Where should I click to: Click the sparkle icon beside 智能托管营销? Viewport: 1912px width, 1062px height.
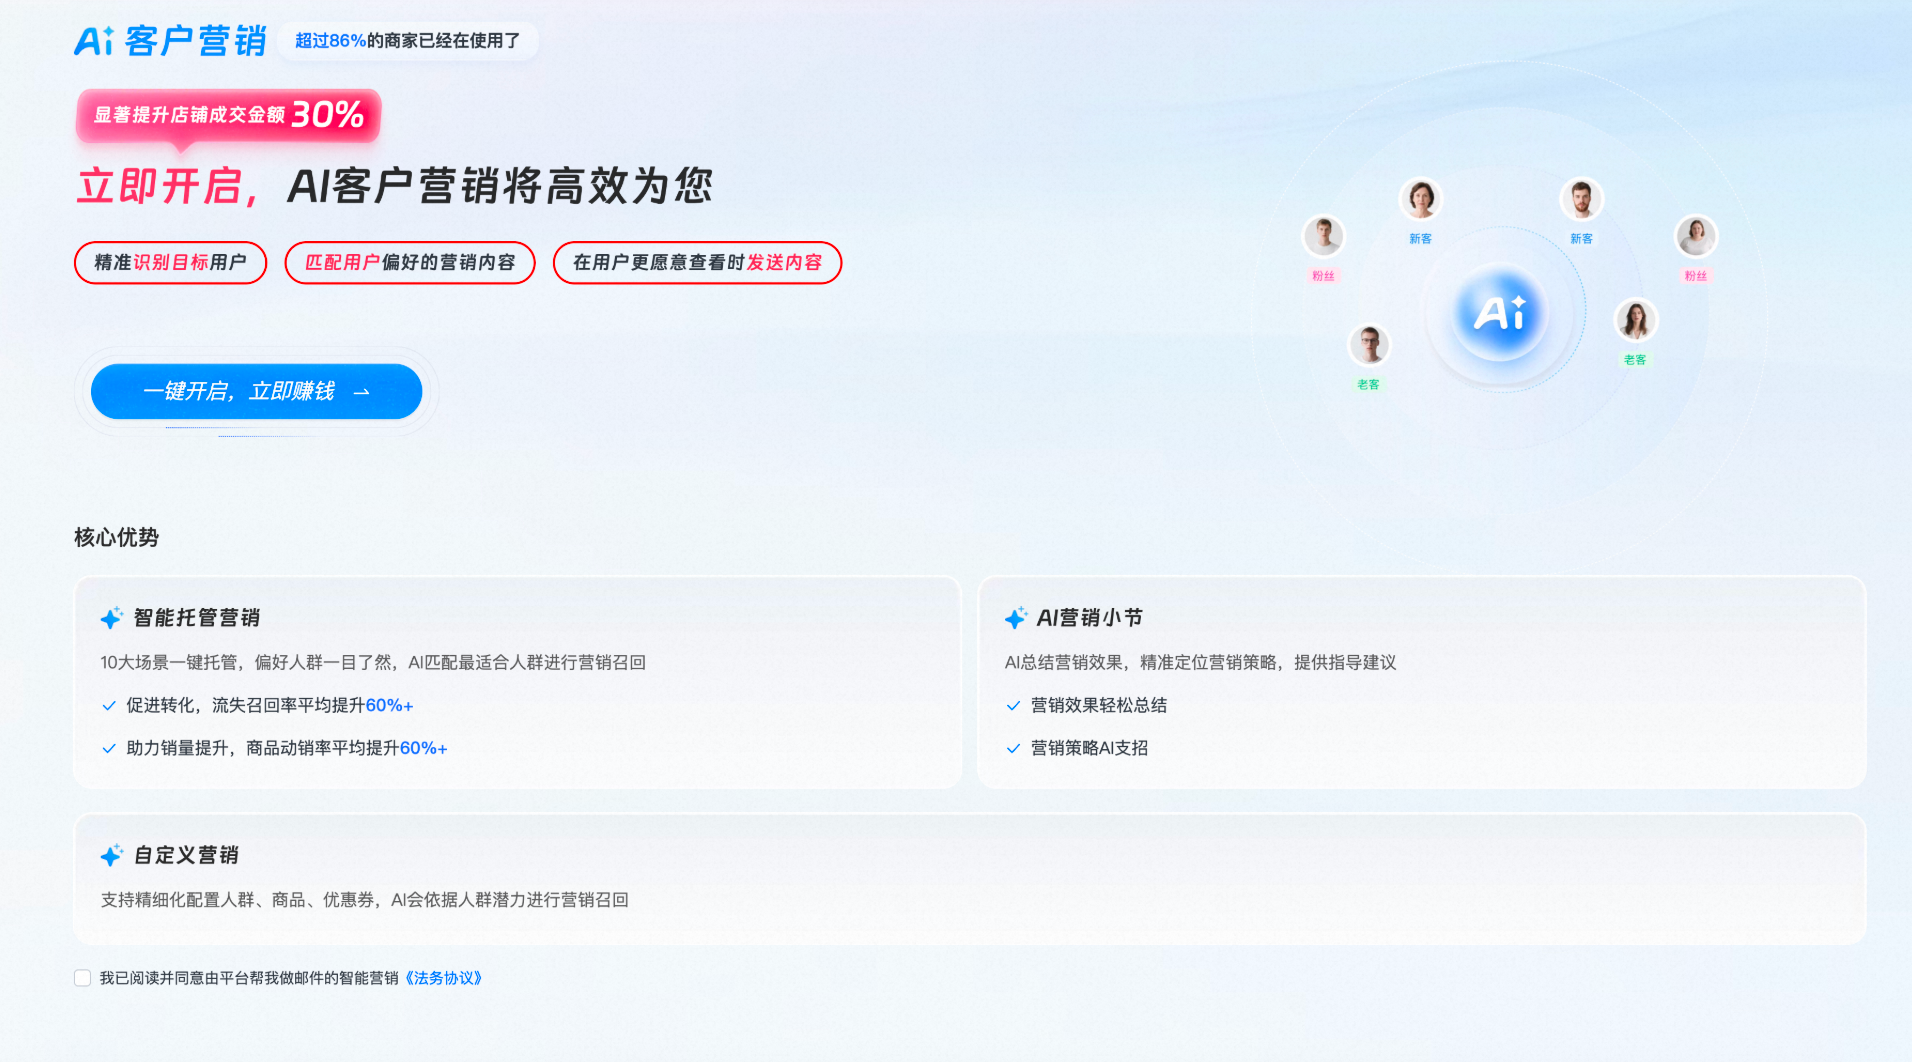[x=111, y=618]
